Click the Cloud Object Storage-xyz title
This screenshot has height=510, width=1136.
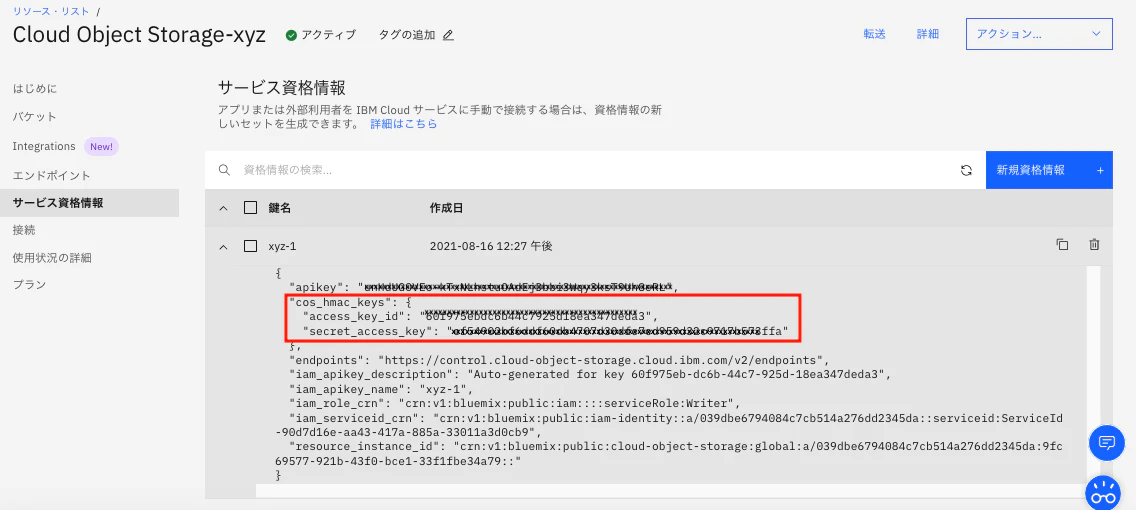coord(139,35)
